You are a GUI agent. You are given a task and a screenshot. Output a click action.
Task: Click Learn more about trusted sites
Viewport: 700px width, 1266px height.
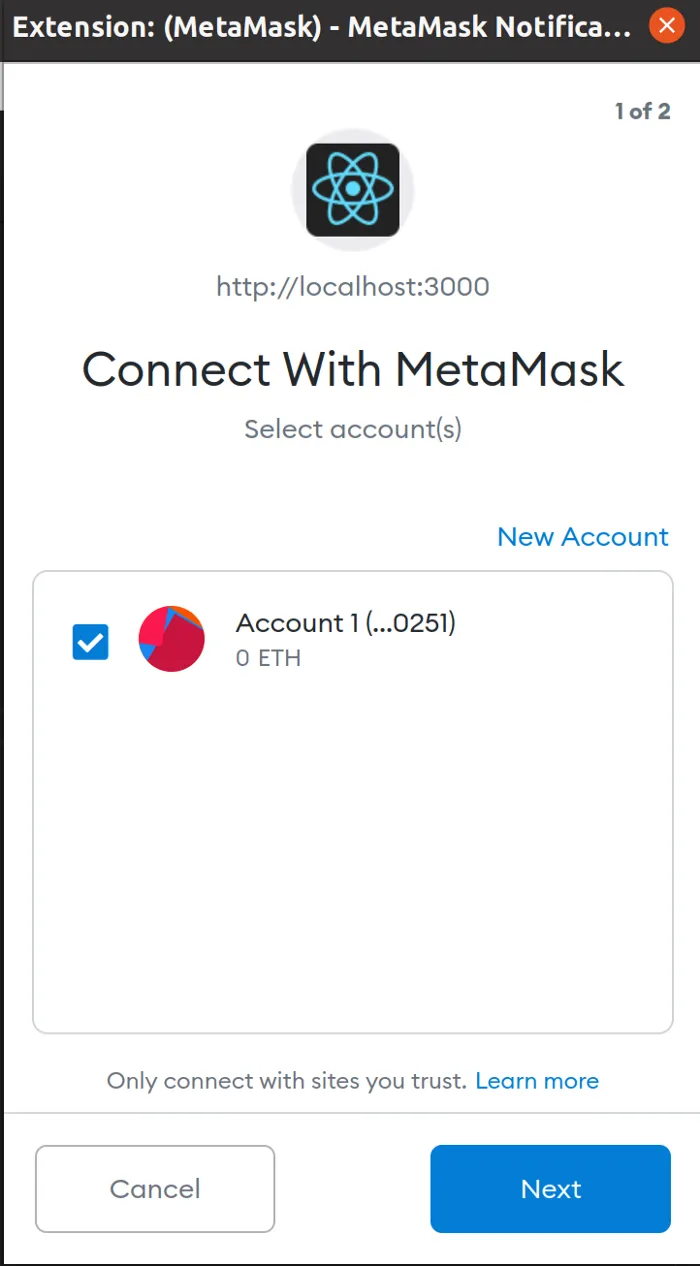point(538,1080)
